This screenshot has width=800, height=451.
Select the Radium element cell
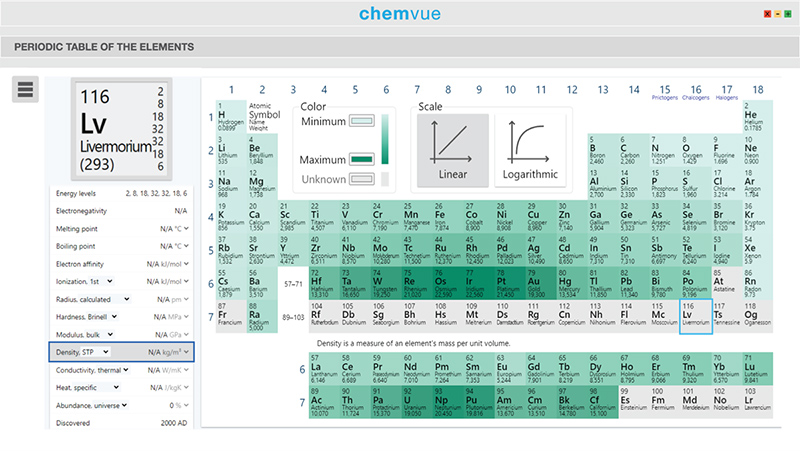(262, 317)
